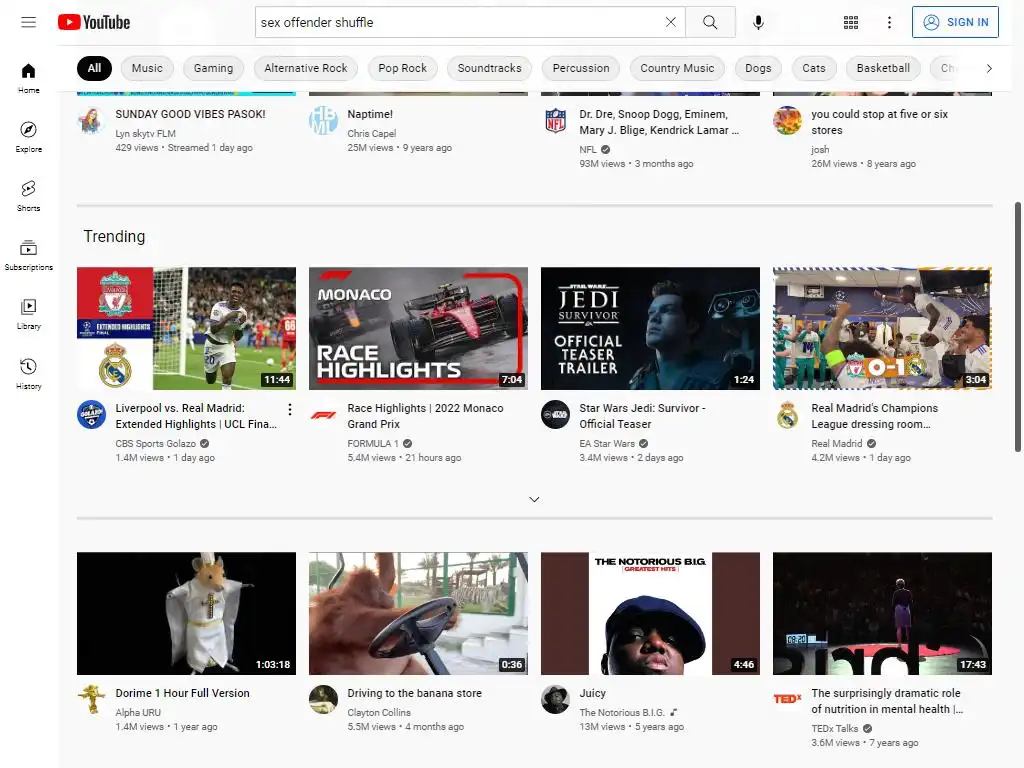Viewport: 1024px width, 768px height.
Task: Open 'Dorime 1 Hour Full Version' title
Action: click(x=182, y=693)
